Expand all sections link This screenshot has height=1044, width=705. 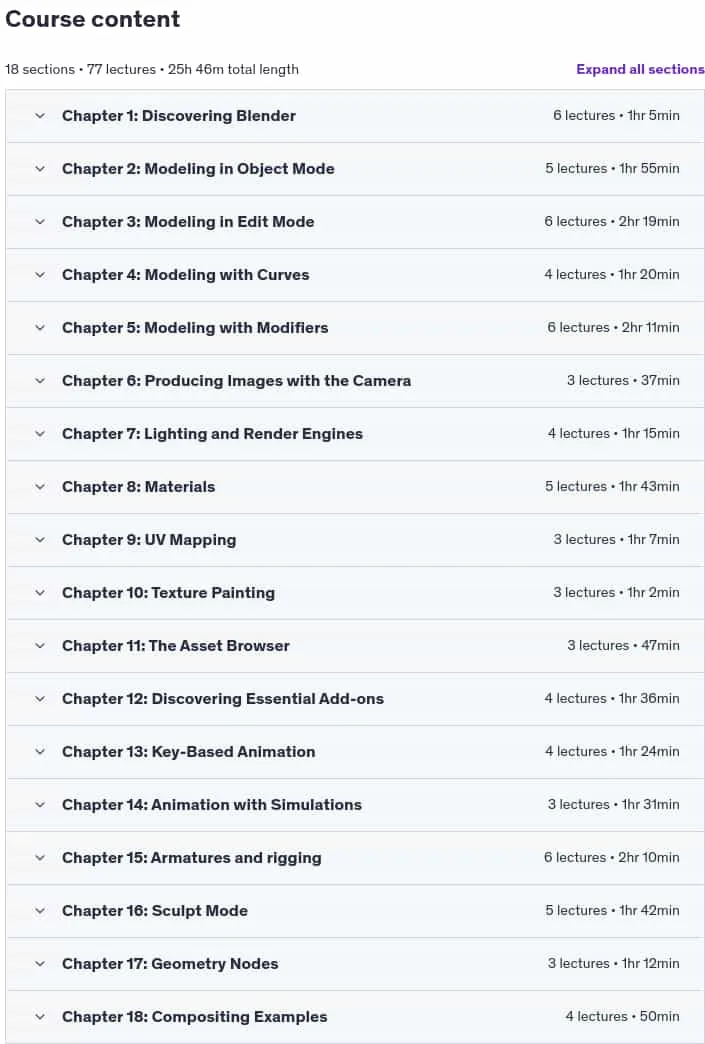pos(640,69)
